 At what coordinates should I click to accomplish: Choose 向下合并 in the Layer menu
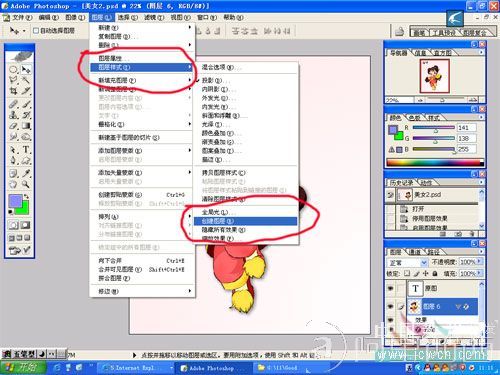[142, 261]
